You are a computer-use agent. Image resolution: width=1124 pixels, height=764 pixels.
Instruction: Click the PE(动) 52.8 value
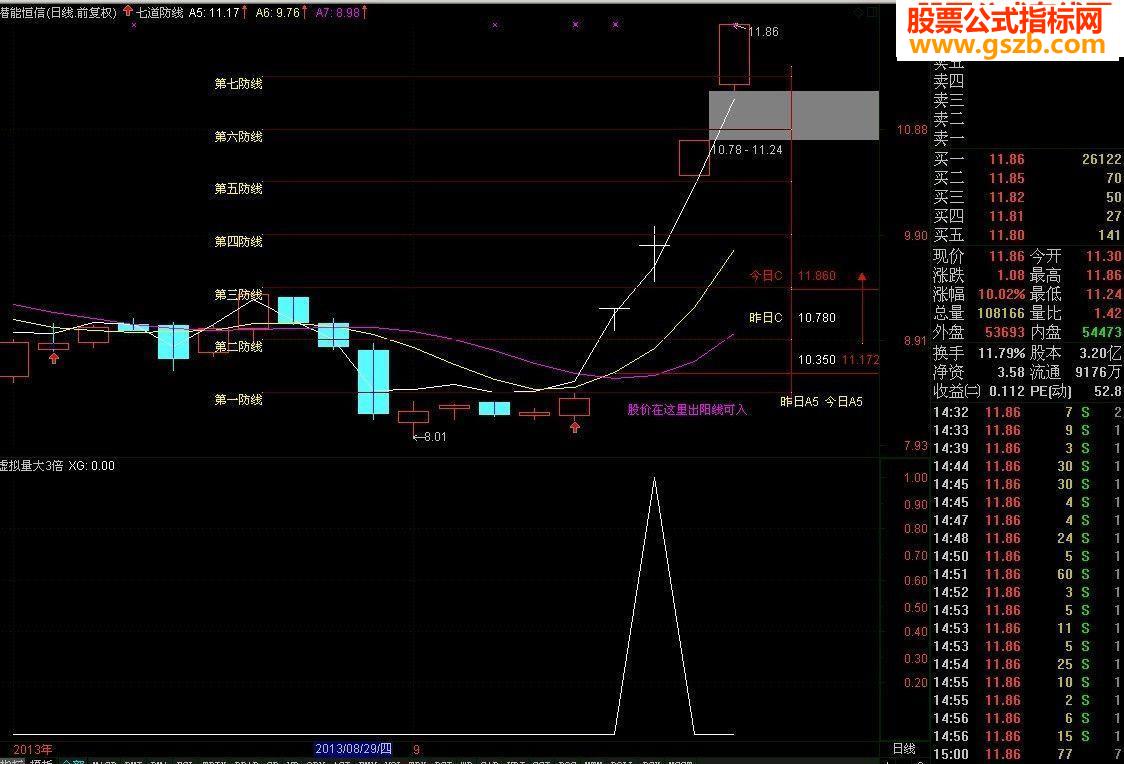(1108, 391)
